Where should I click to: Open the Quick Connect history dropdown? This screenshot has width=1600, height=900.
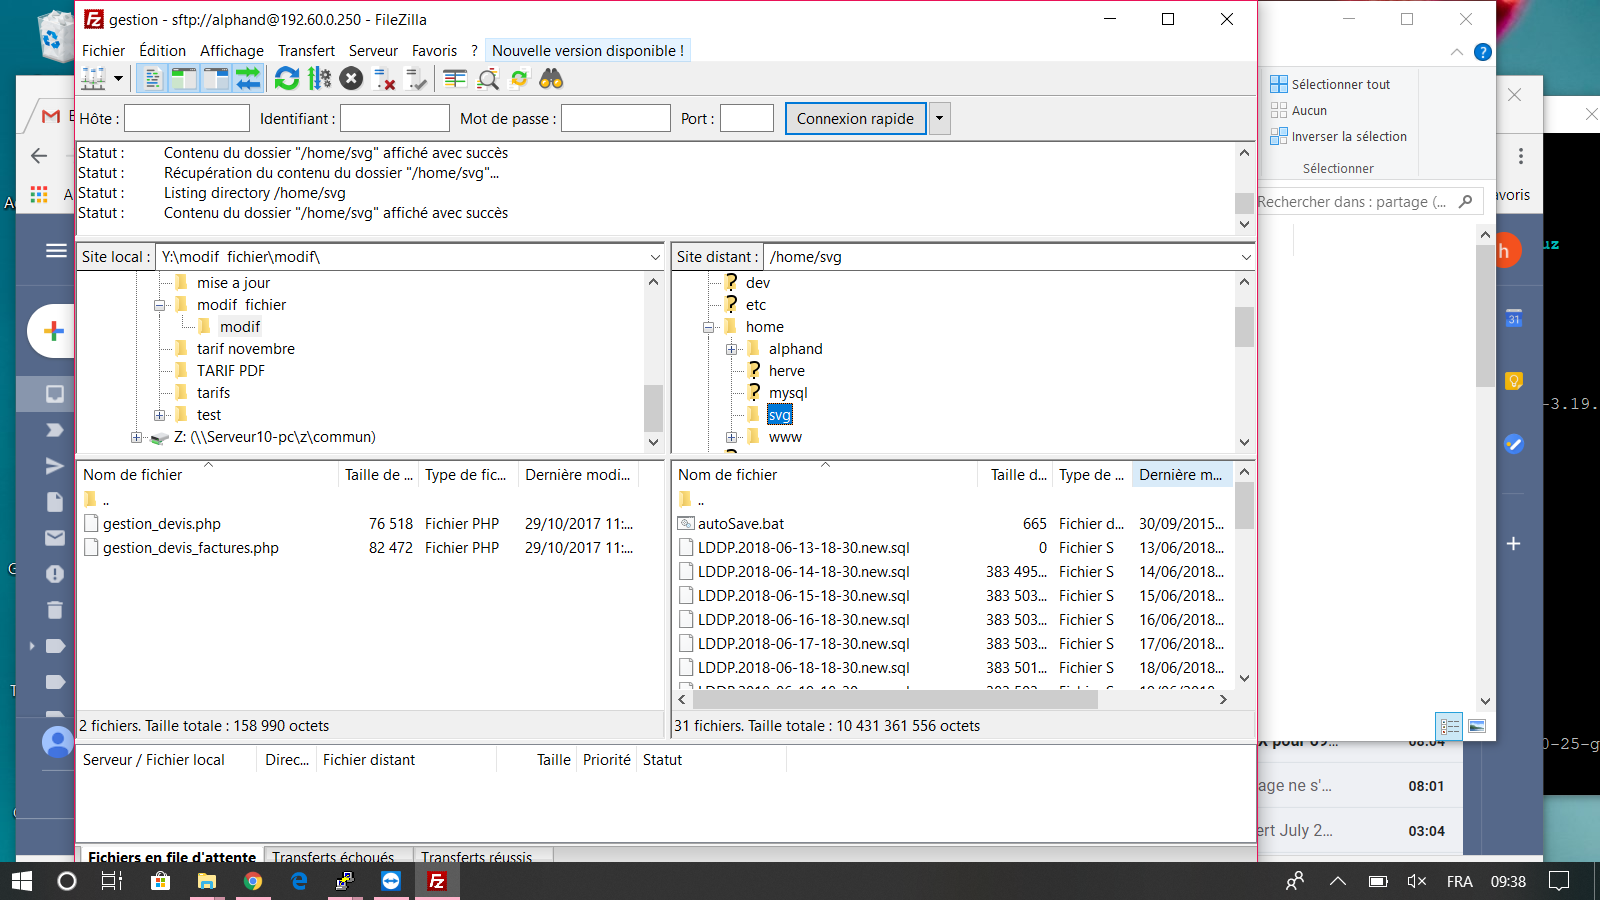(x=939, y=118)
